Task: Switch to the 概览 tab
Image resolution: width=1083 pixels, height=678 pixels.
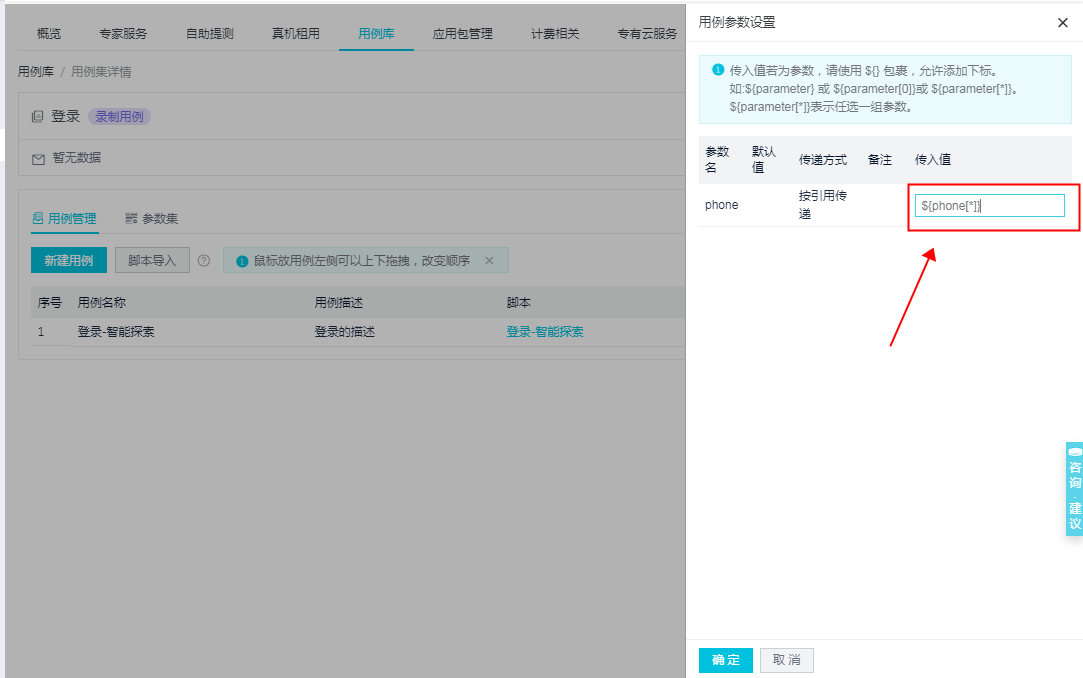Action: 48,33
